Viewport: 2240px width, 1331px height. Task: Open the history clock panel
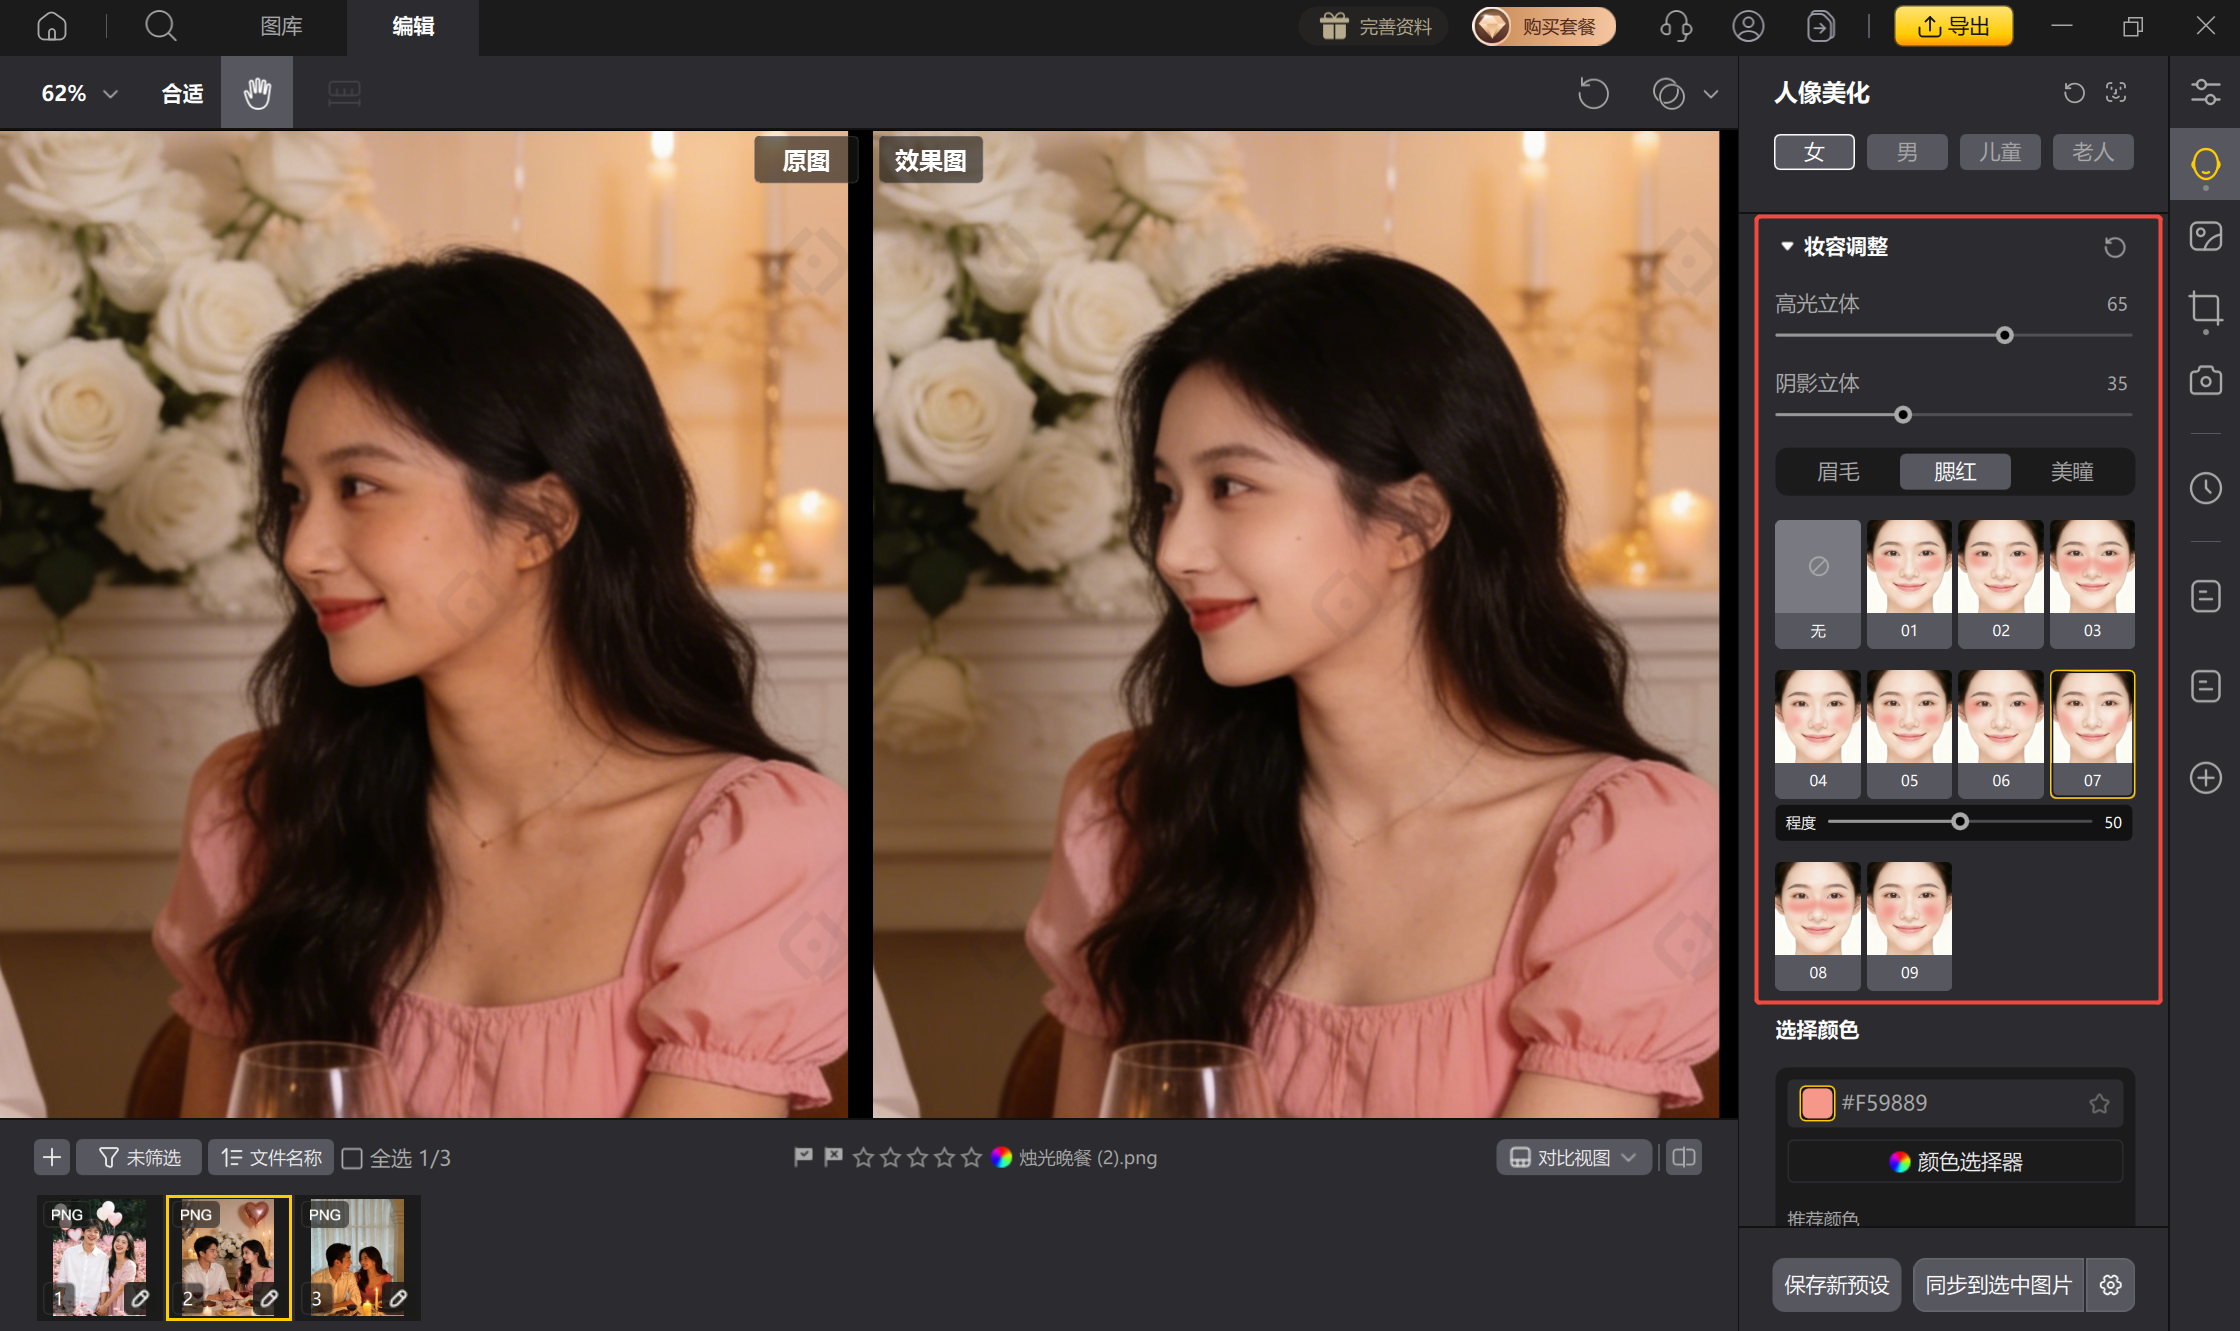tap(2205, 488)
